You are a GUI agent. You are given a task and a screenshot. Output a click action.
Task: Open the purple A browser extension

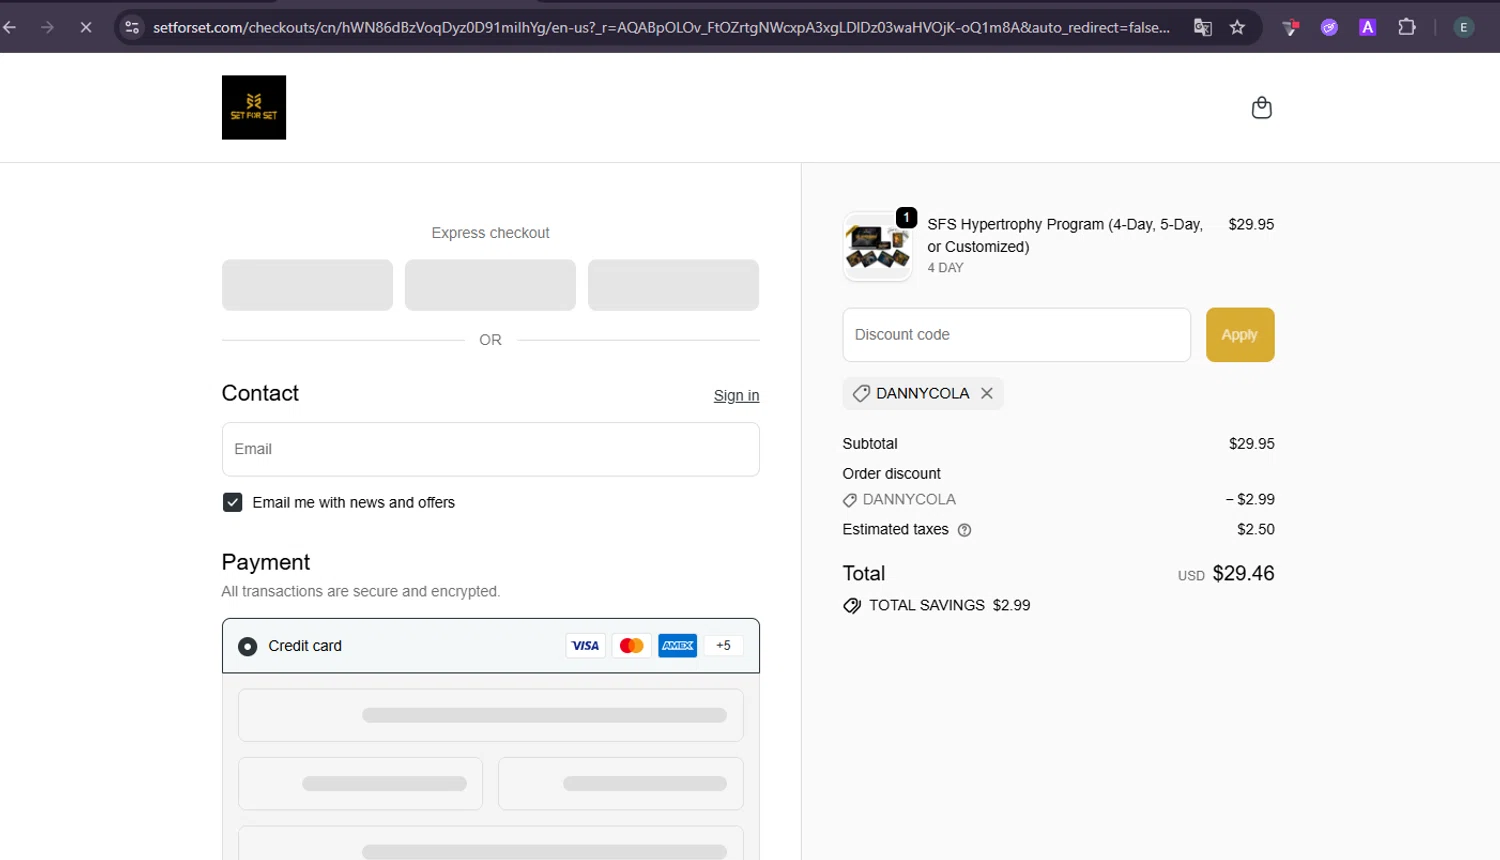[x=1367, y=27]
